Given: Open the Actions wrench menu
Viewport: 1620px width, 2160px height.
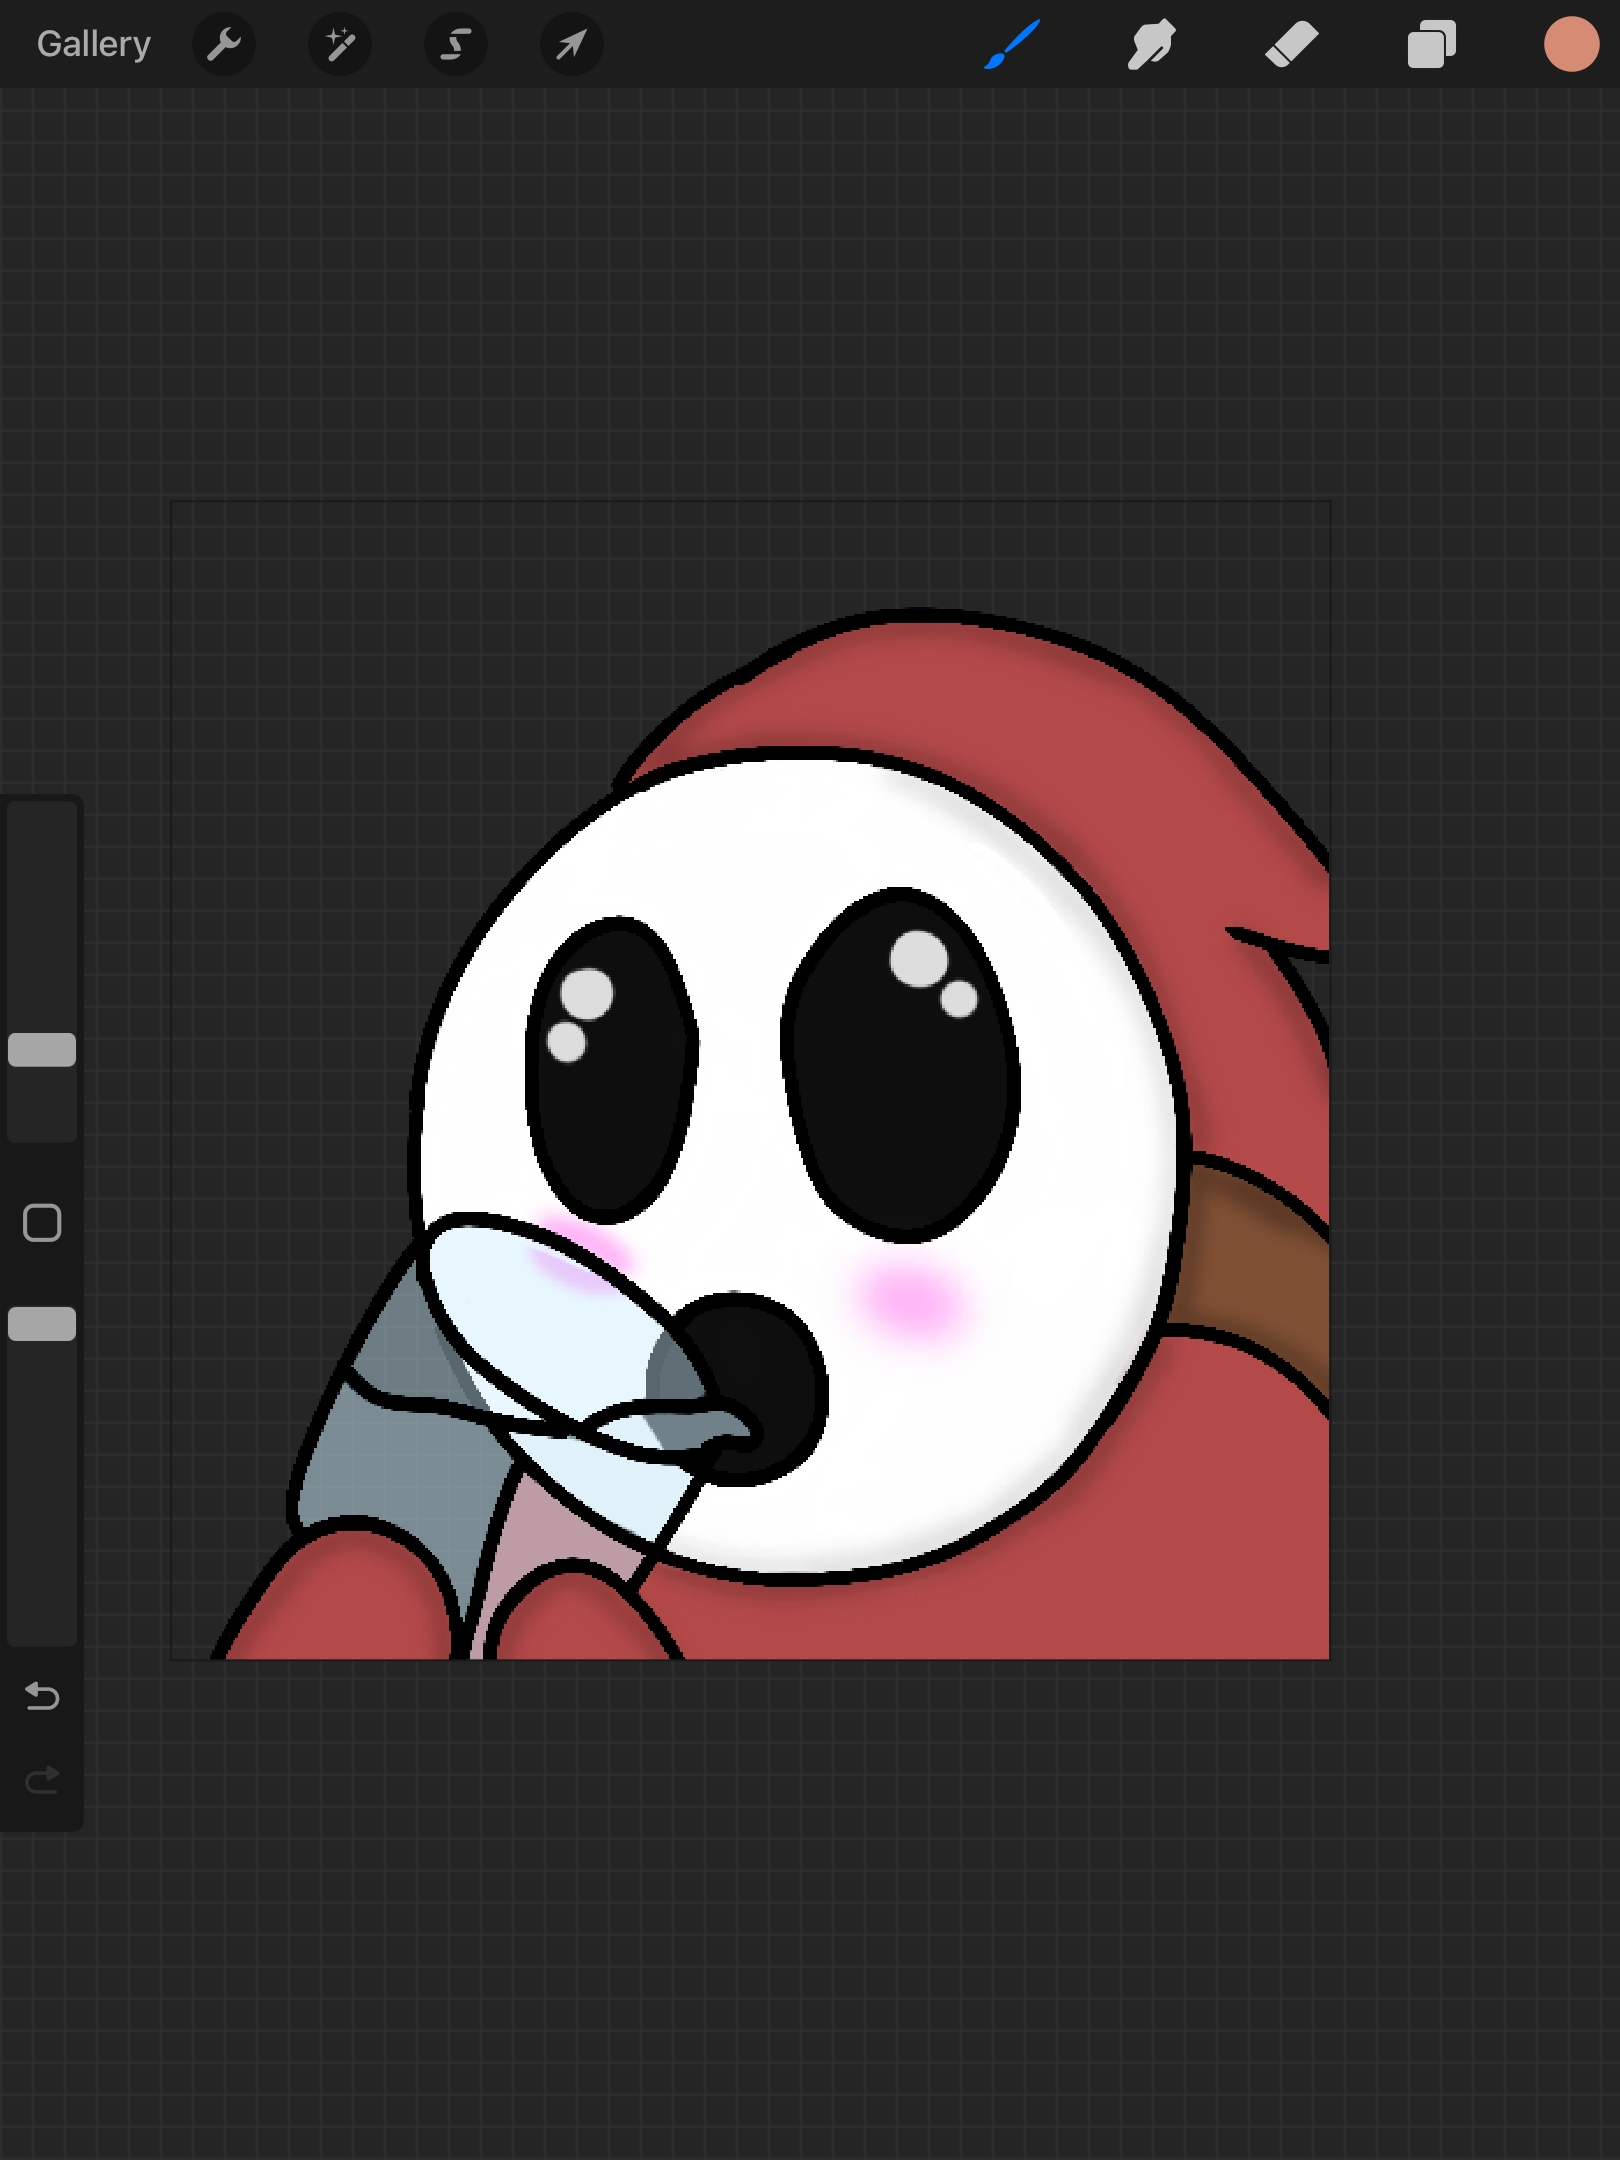Looking at the screenshot, I should pos(224,45).
